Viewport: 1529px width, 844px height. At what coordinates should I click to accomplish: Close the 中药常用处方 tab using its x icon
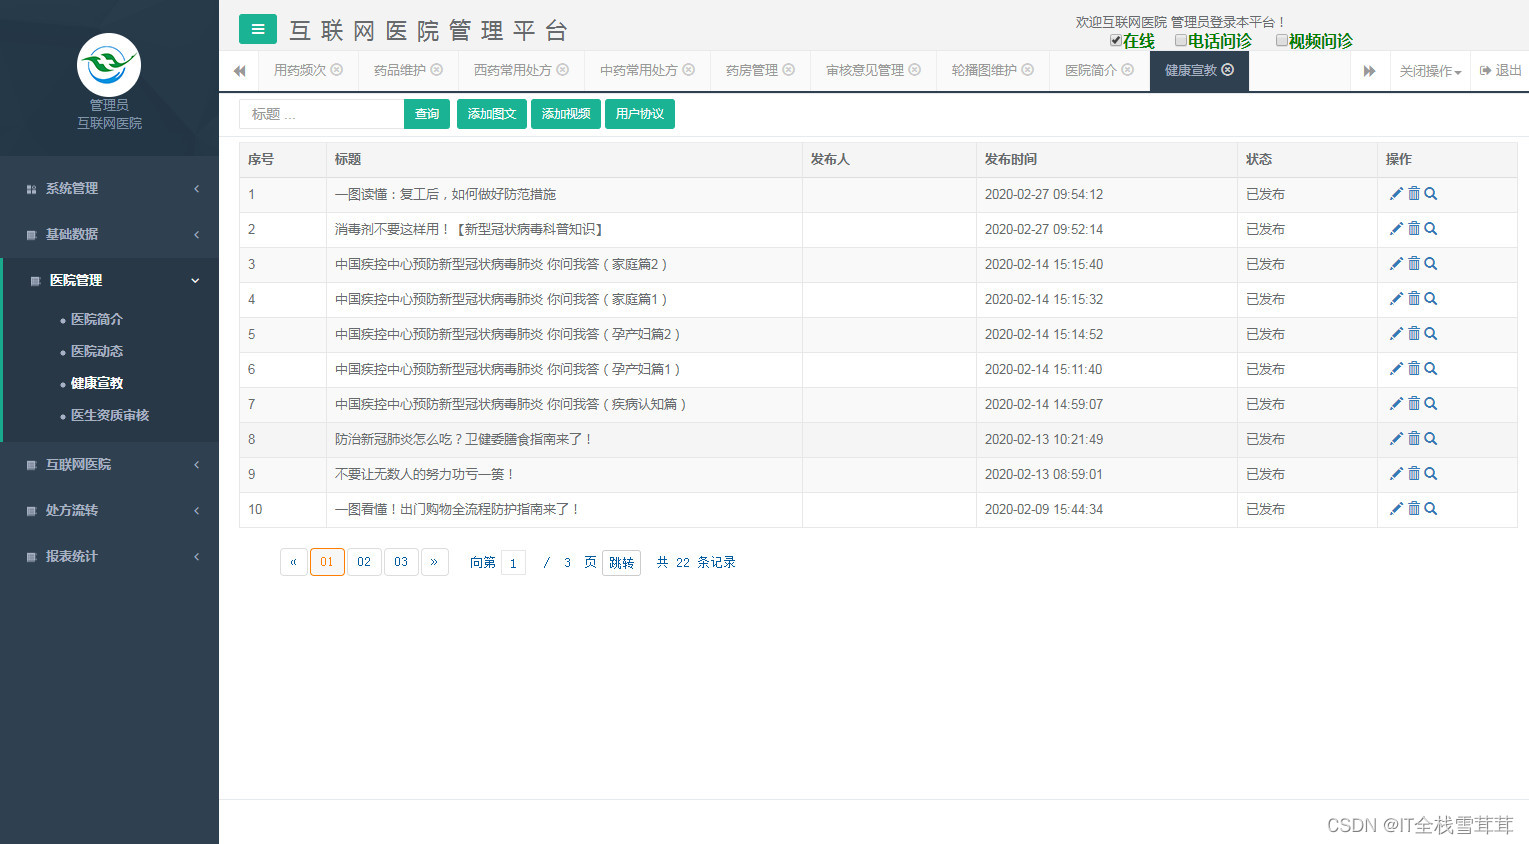pos(689,70)
